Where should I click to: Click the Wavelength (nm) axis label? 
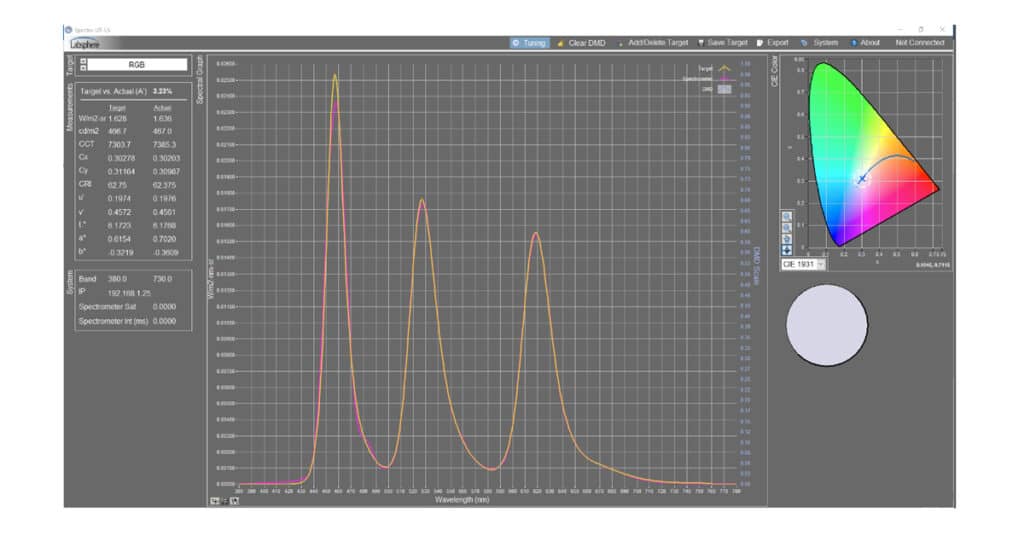click(x=462, y=500)
